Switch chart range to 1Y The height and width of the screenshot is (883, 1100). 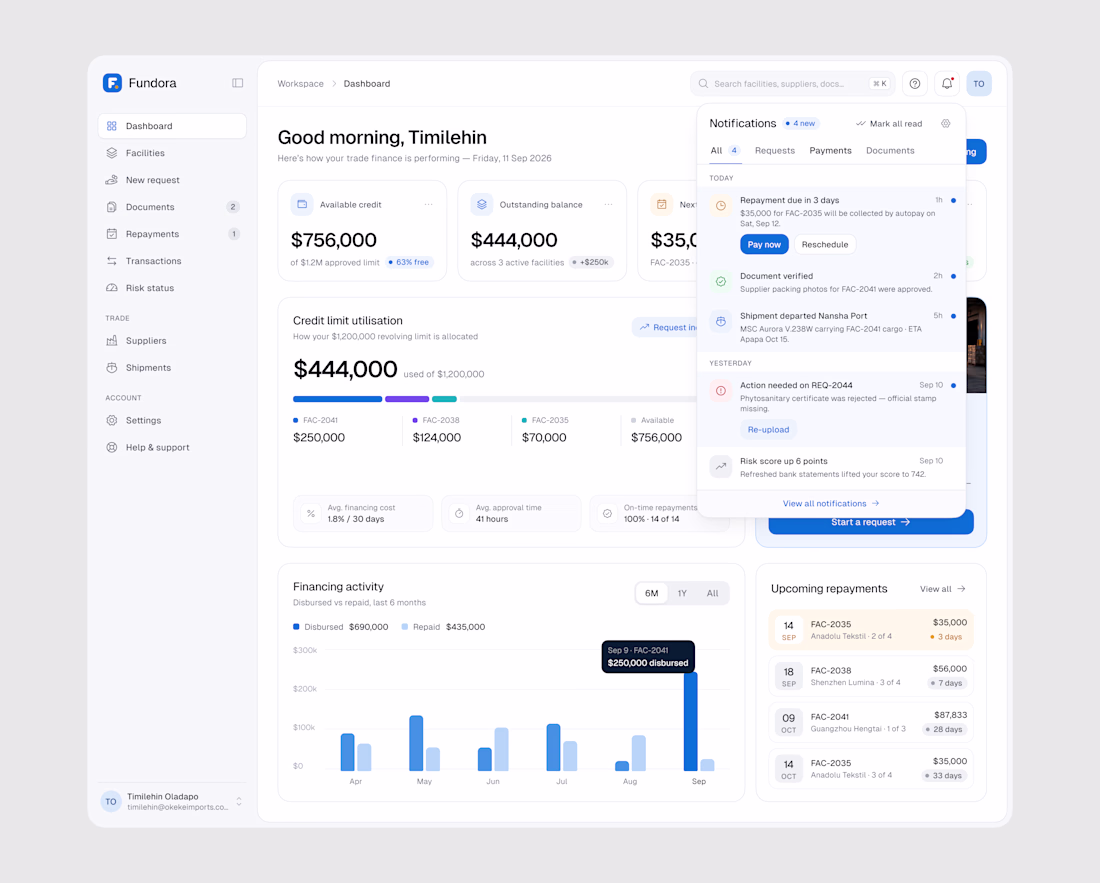(x=682, y=593)
